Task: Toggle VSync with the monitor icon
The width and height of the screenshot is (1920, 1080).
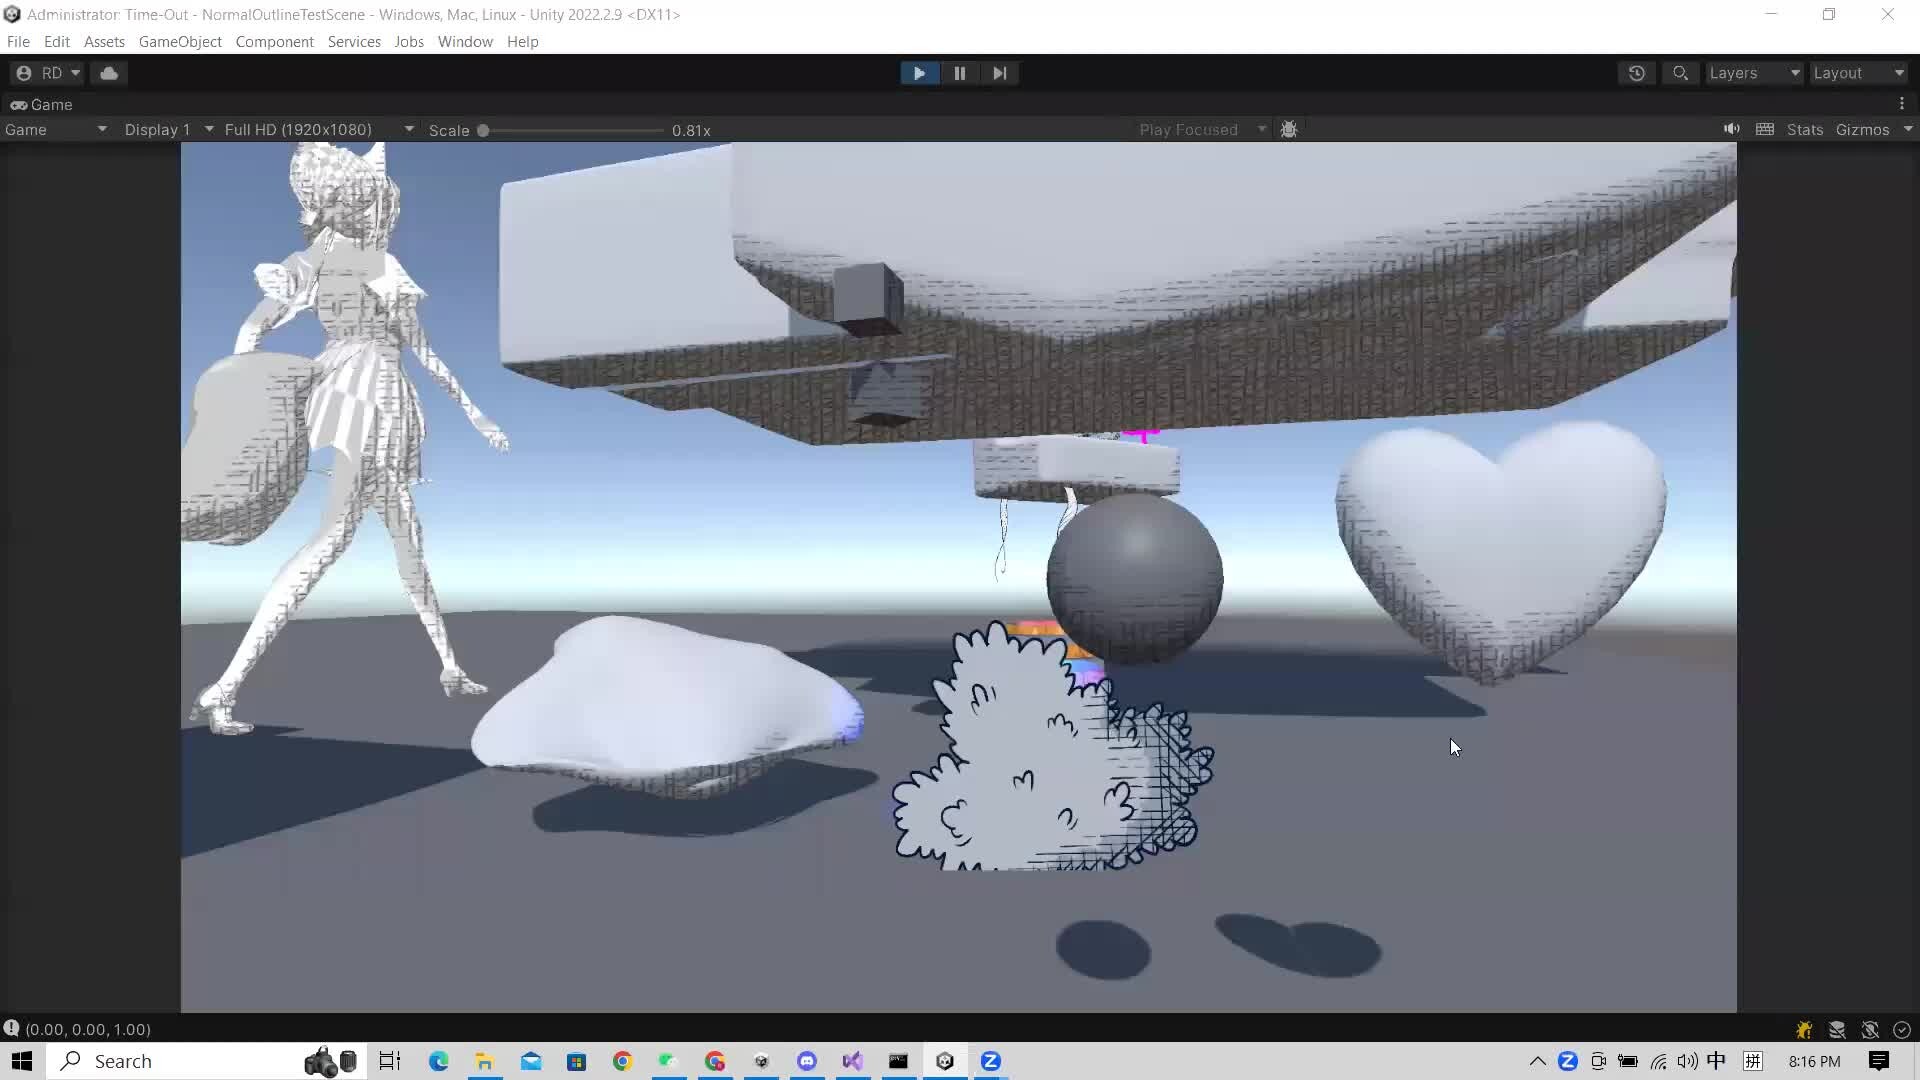Action: 1766,129
